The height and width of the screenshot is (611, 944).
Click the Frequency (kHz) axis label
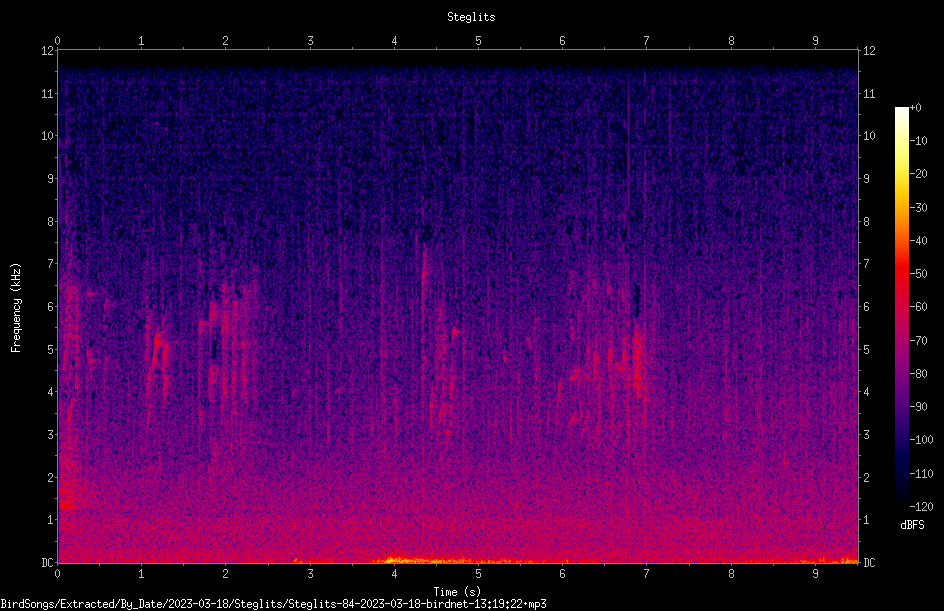pyautogui.click(x=16, y=307)
